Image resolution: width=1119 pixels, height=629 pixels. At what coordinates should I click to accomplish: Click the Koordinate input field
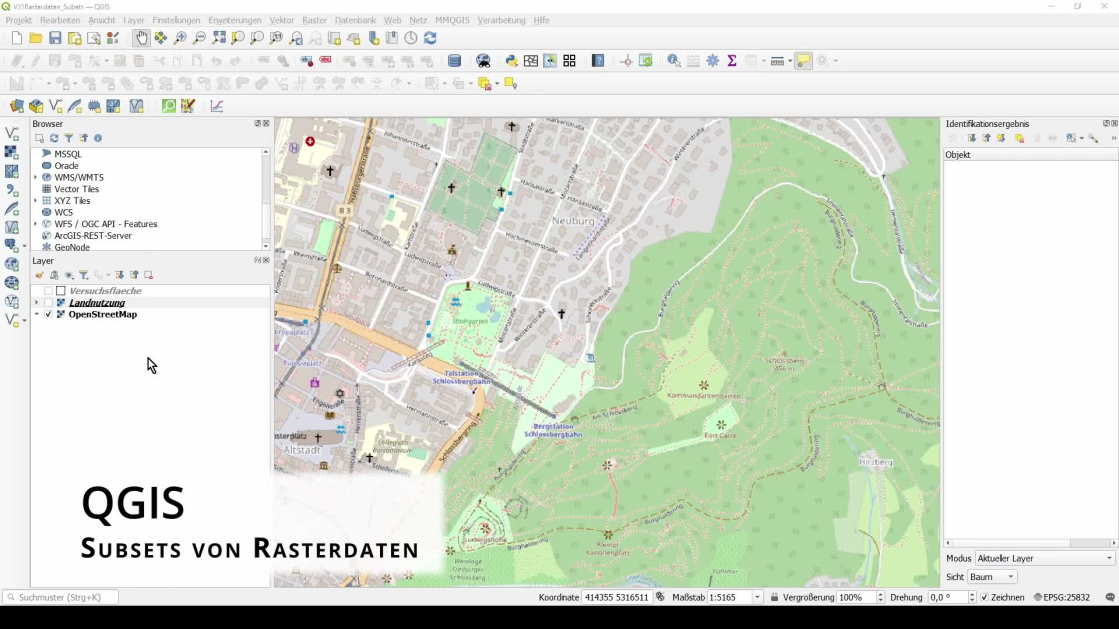(617, 597)
